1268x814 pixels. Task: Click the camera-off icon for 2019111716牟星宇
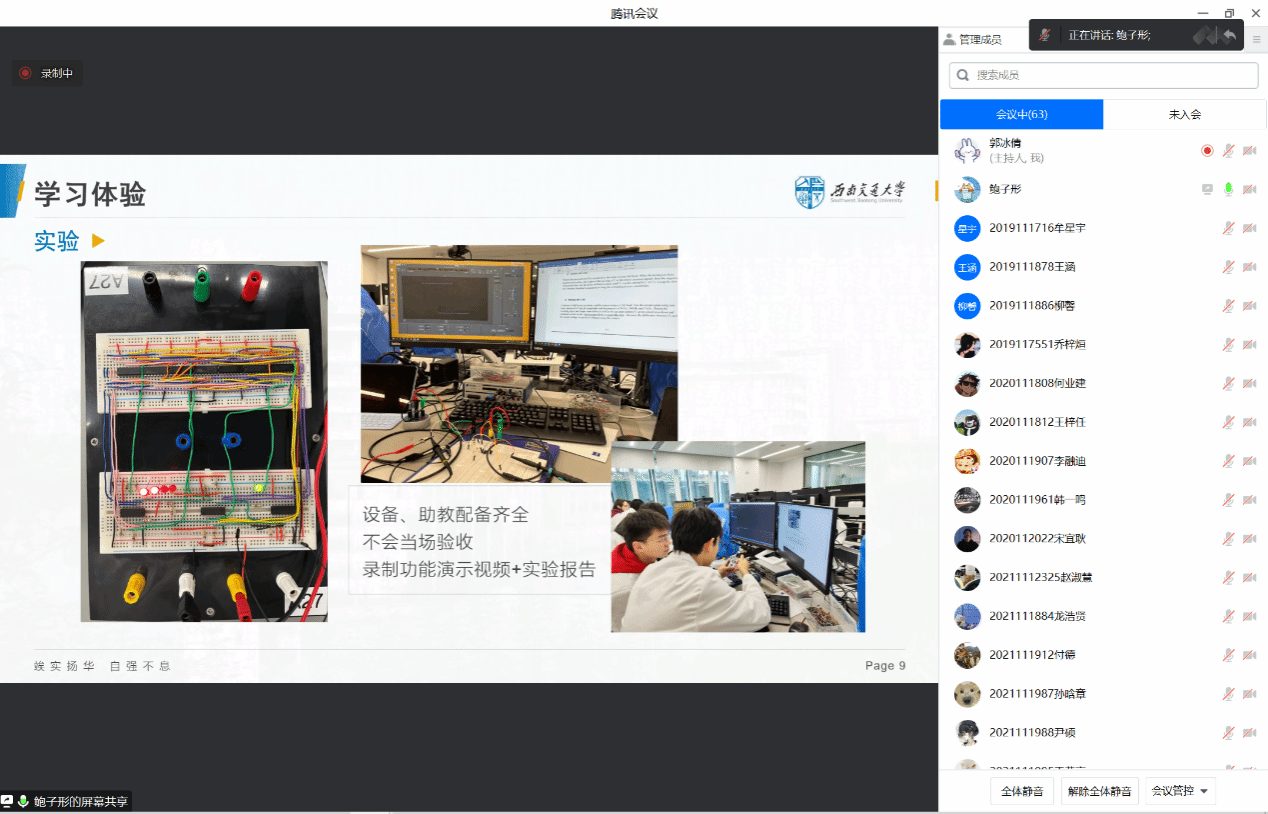click(1249, 228)
